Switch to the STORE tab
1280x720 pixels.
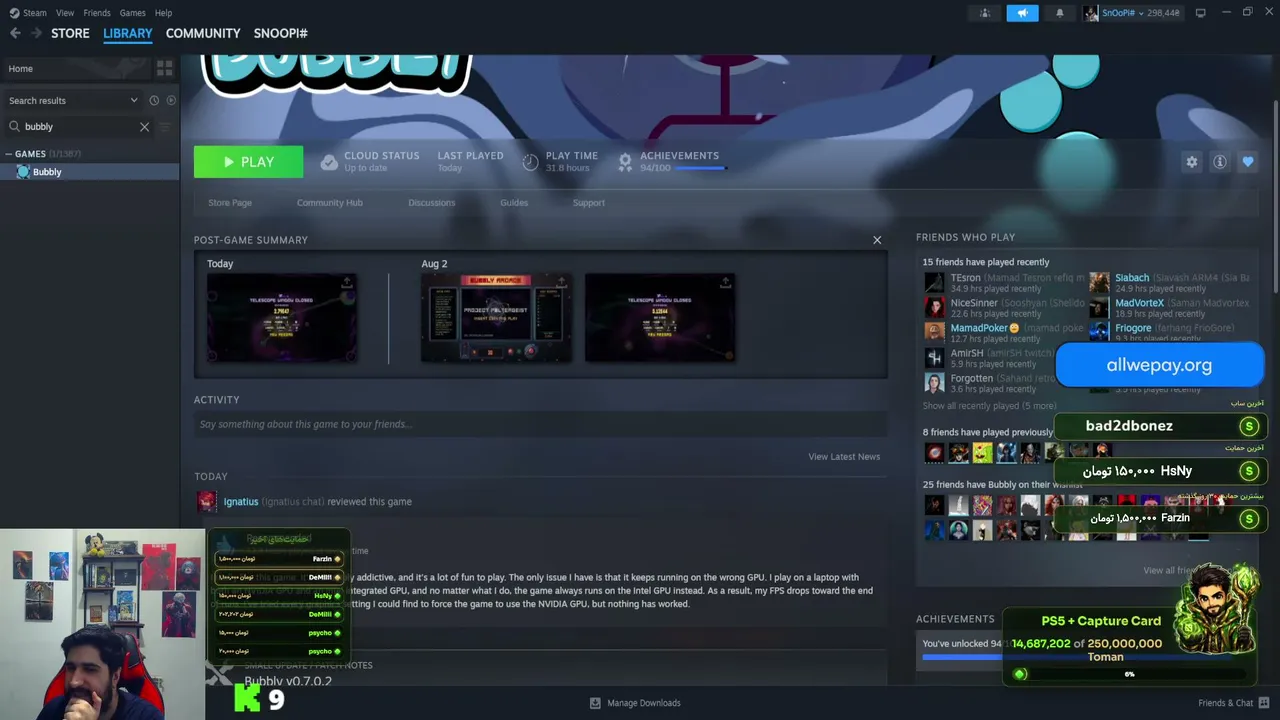(70, 33)
